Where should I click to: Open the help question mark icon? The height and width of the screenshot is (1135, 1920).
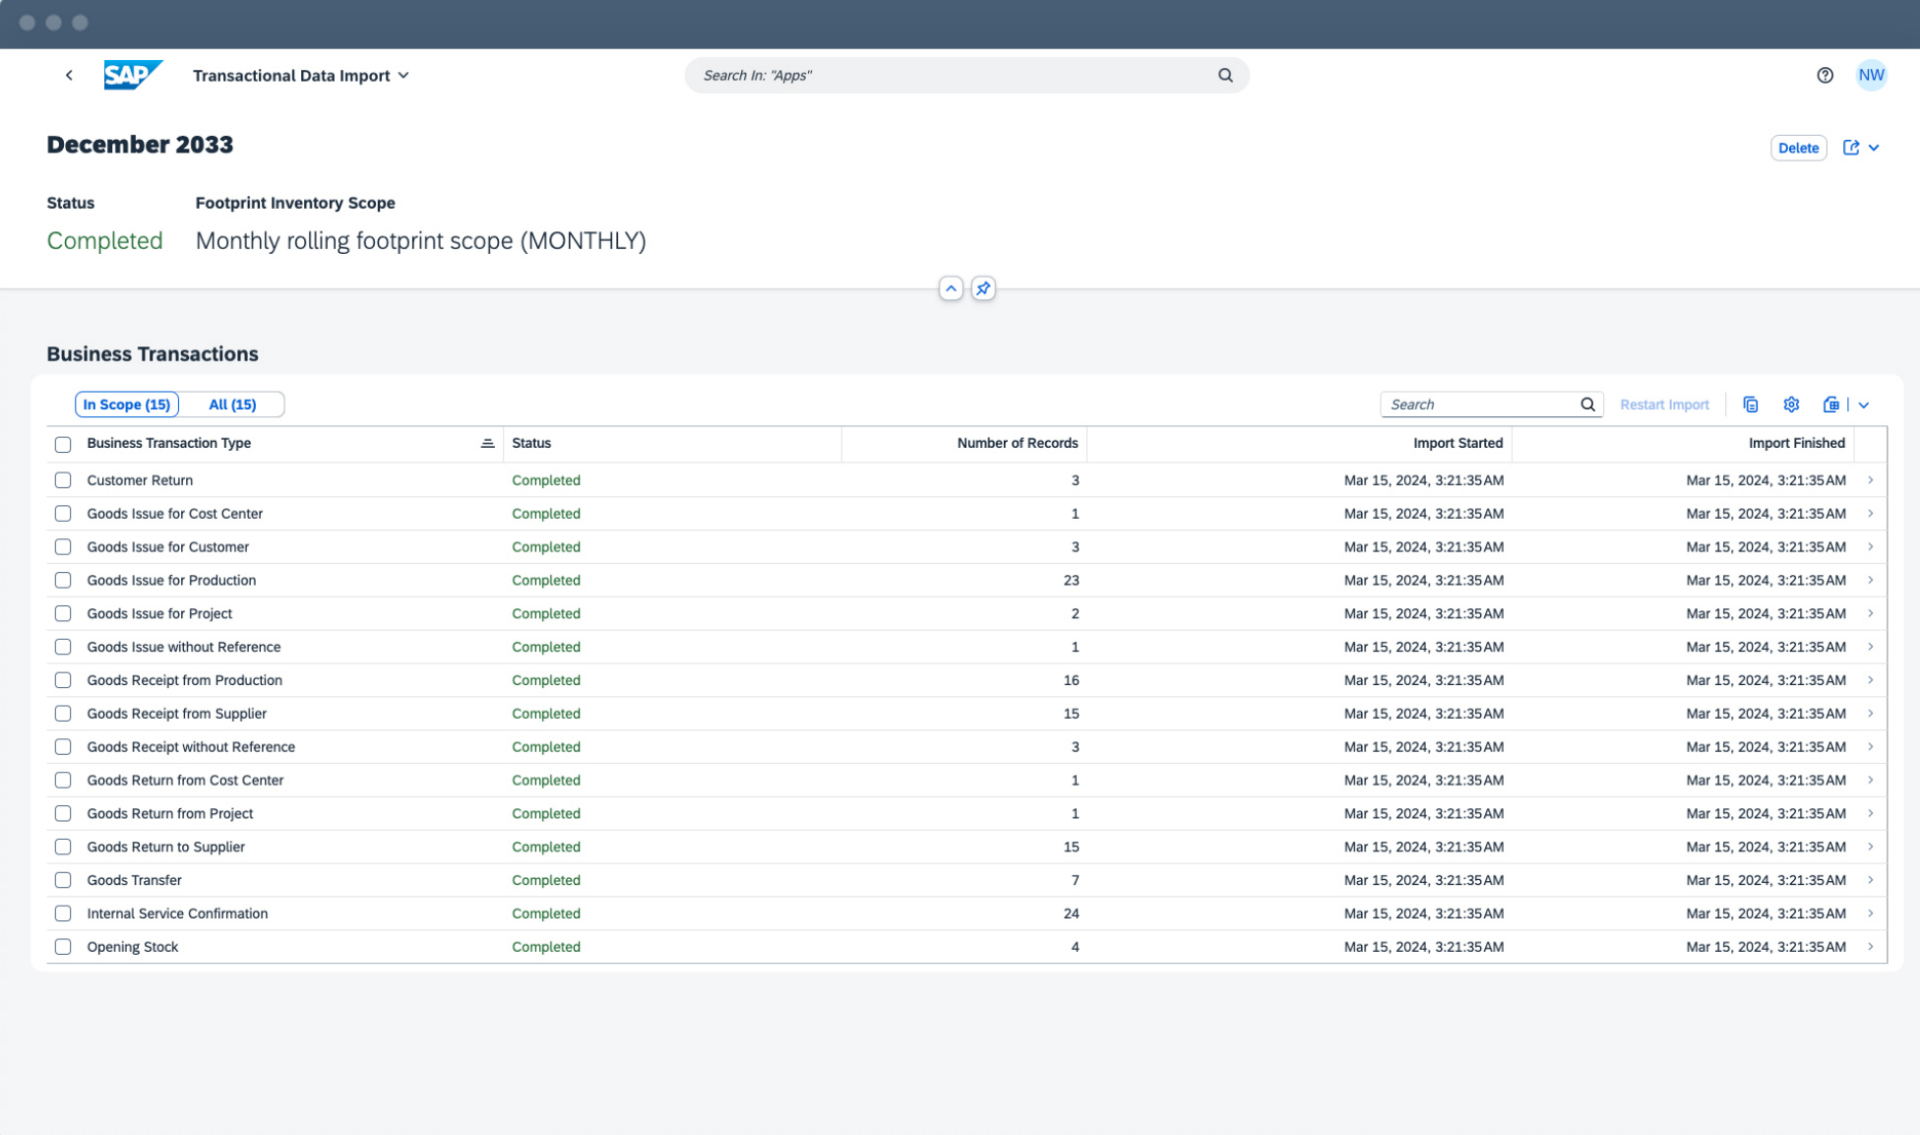tap(1825, 75)
